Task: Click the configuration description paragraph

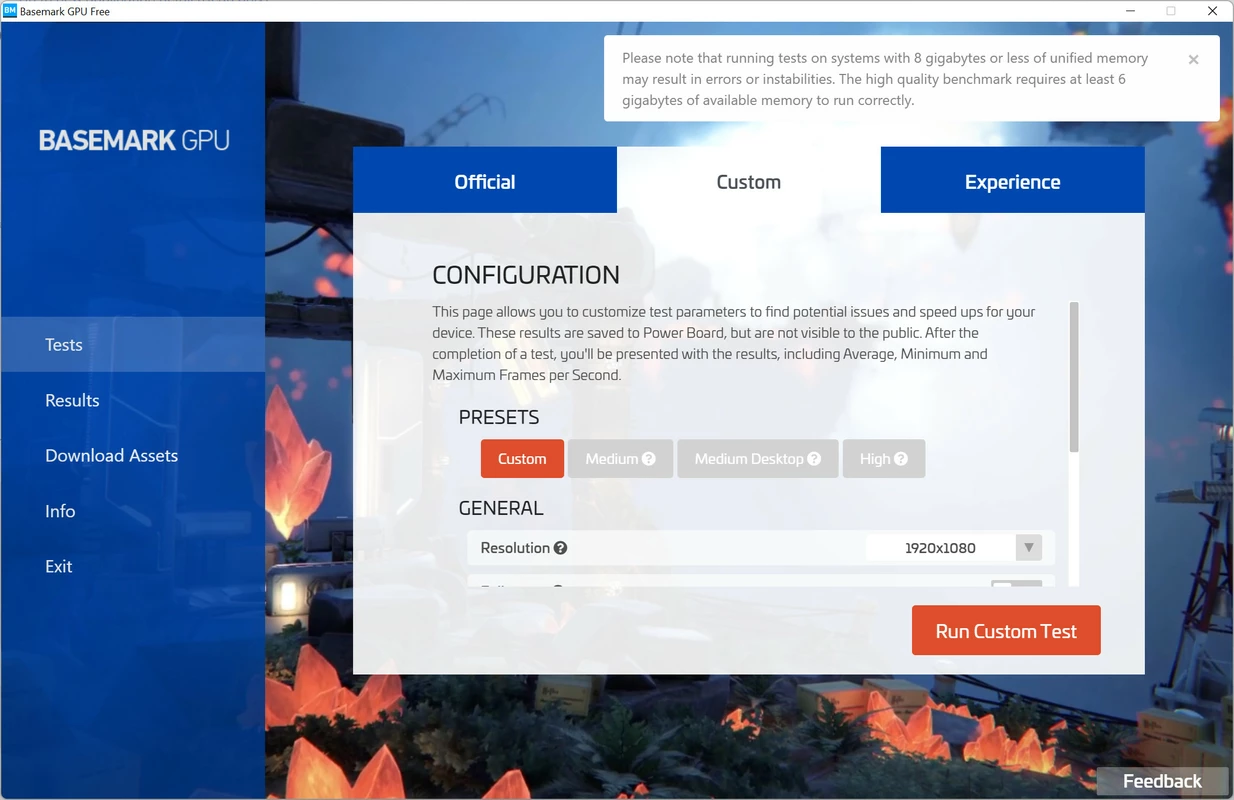Action: click(x=734, y=343)
